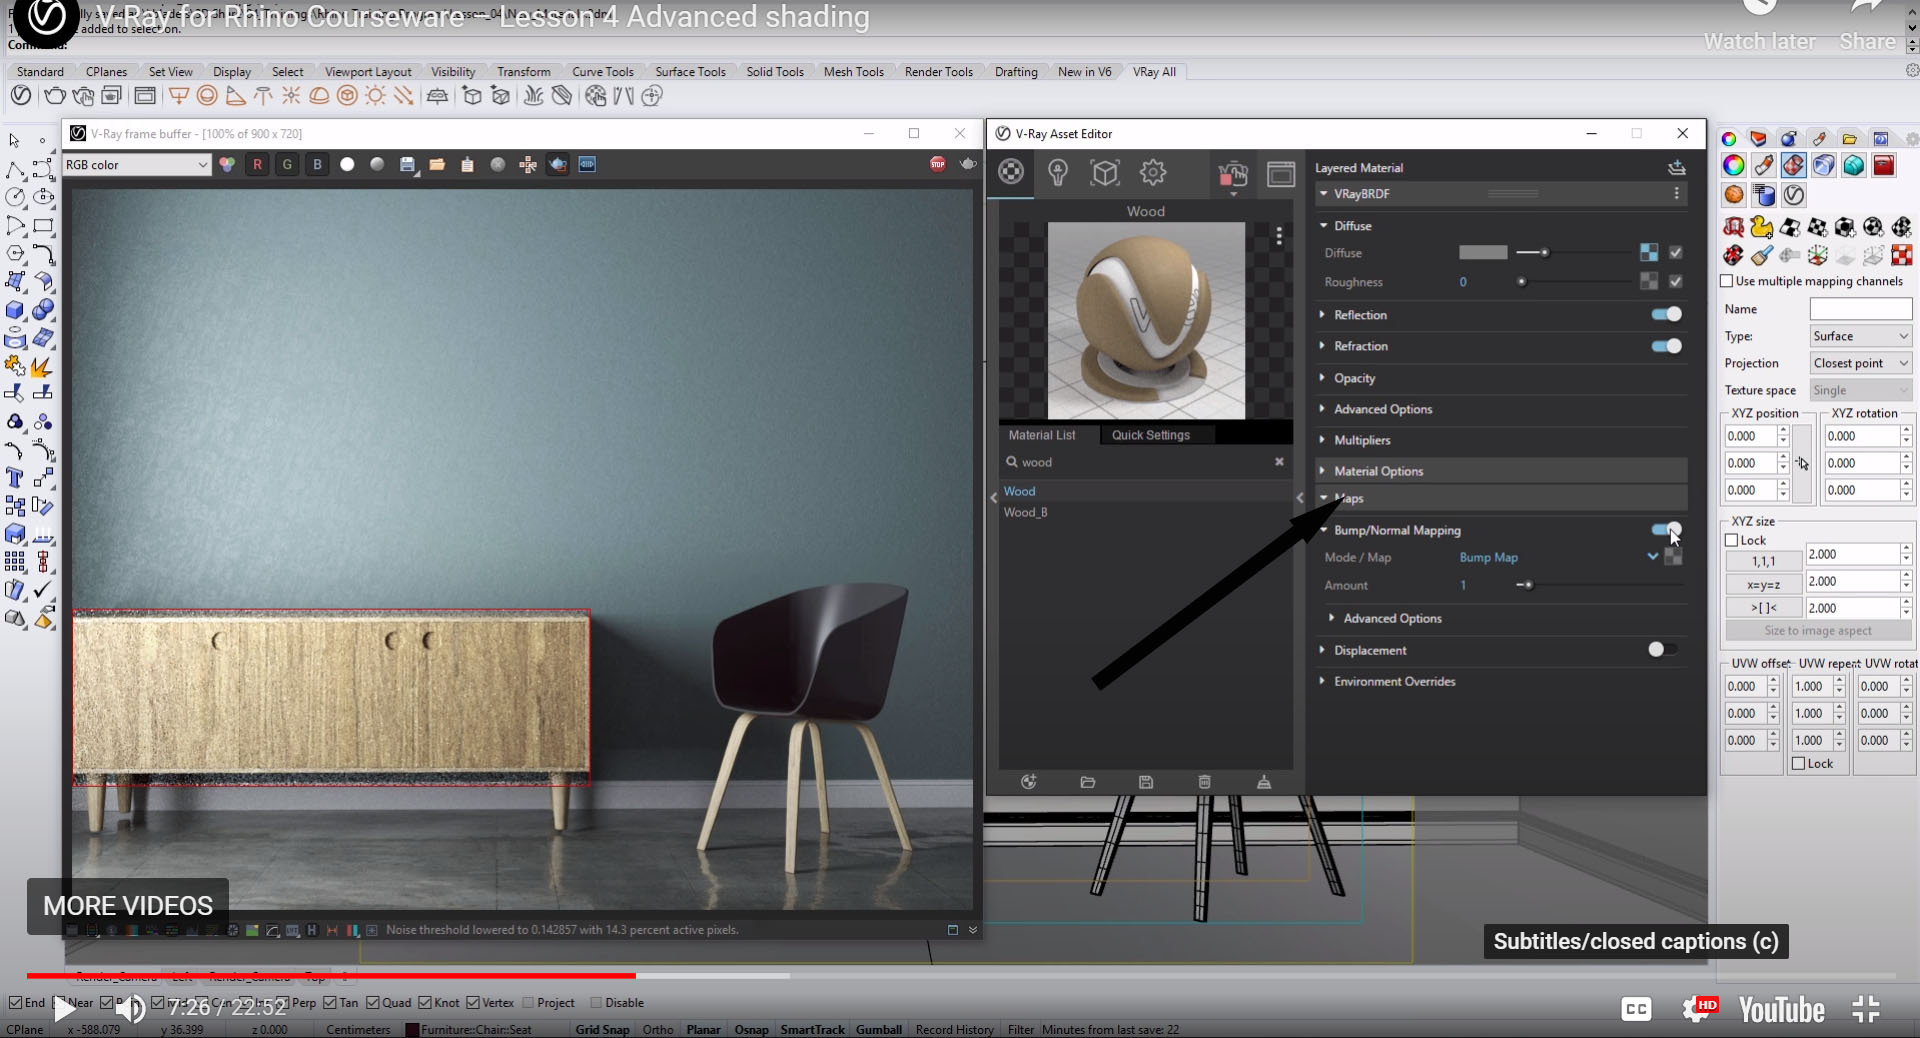Open VRayBRDF three-dot options menu
Screen dimensions: 1920x1038
click(x=1677, y=193)
